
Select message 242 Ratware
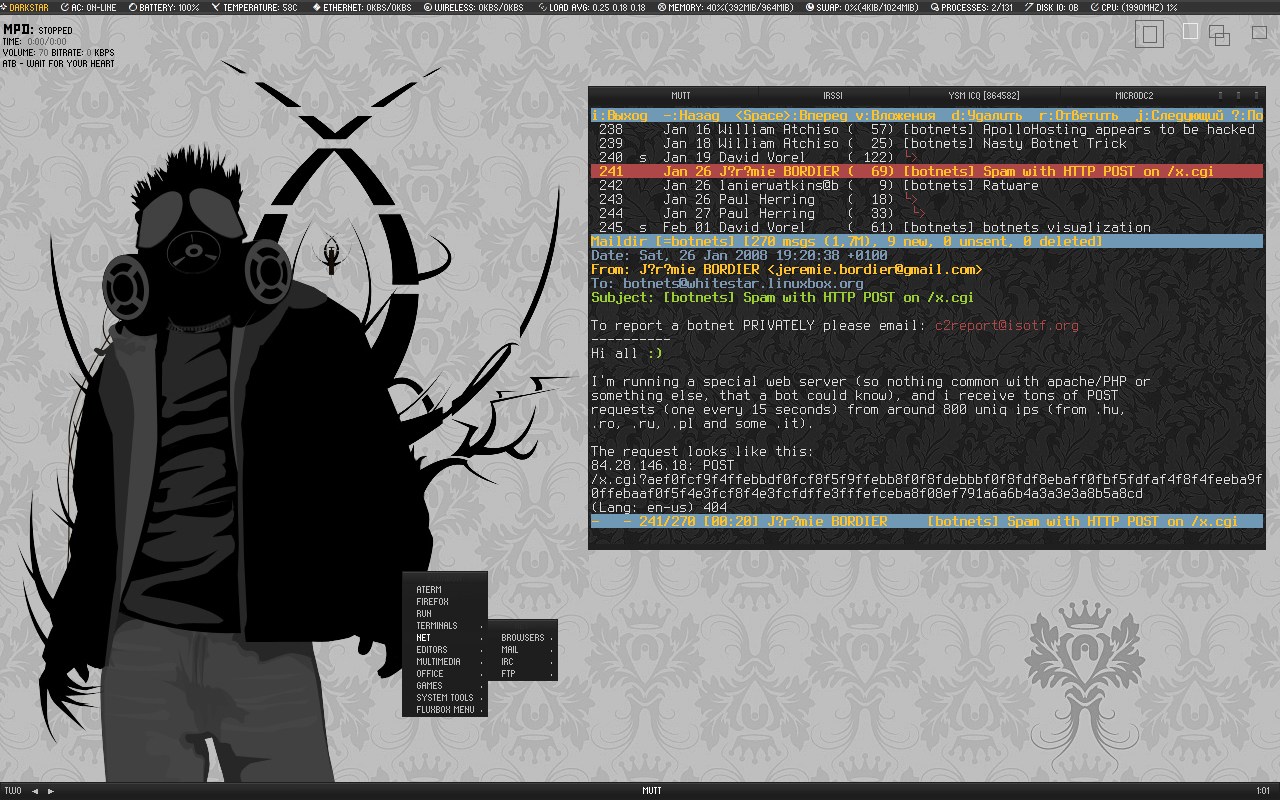927,186
